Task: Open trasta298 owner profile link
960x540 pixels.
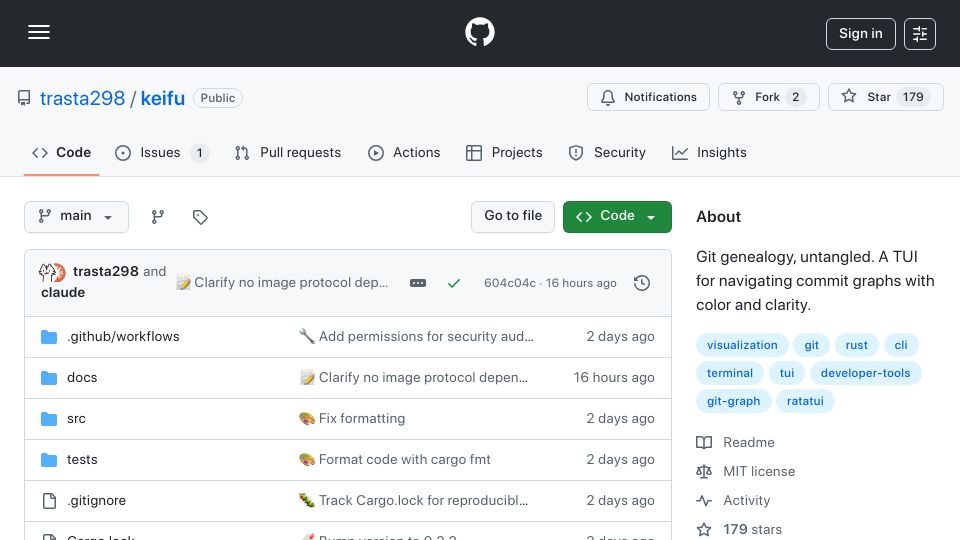Action: [x=82, y=98]
